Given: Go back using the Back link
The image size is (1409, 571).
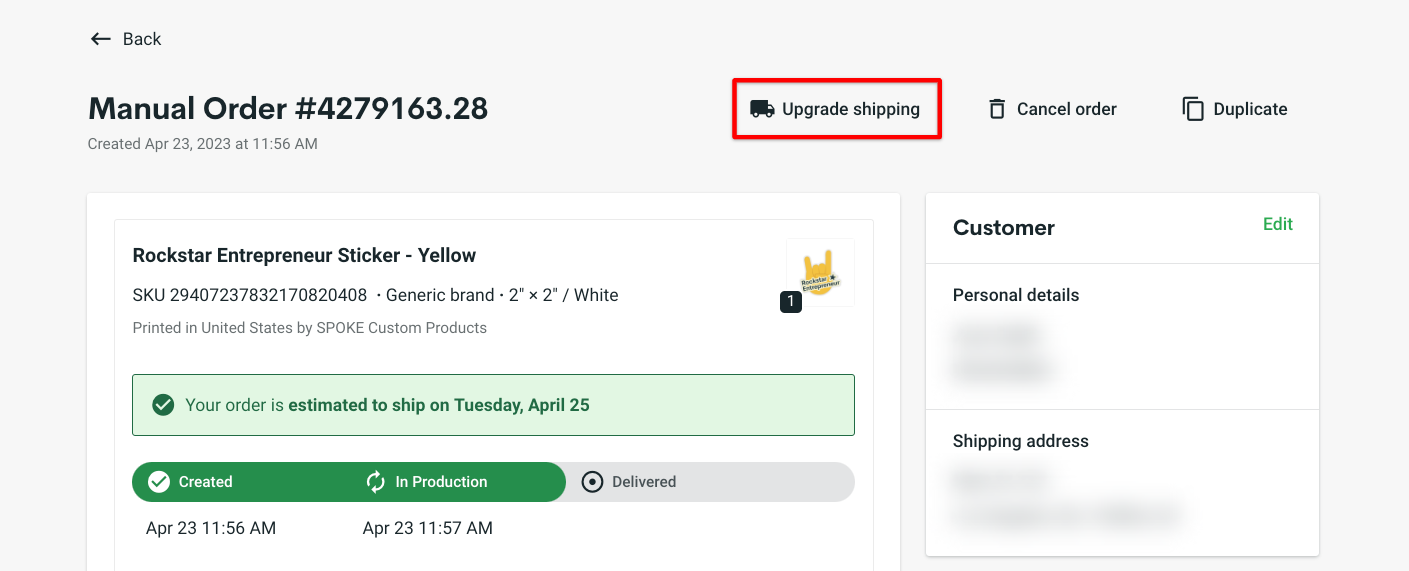Looking at the screenshot, I should (126, 39).
